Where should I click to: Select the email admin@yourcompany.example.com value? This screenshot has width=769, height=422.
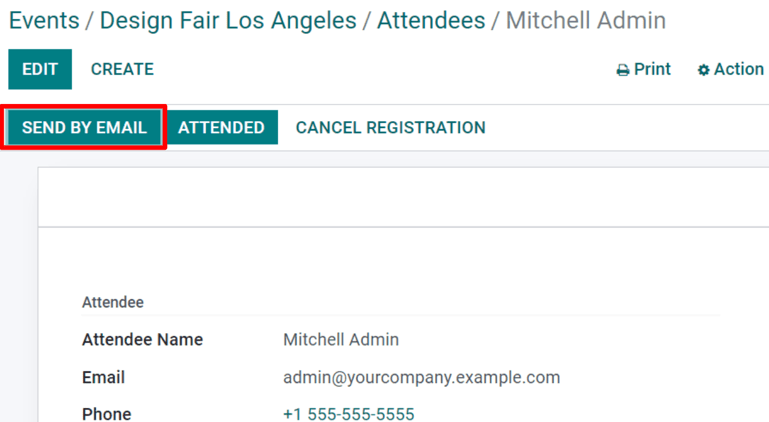point(421,378)
